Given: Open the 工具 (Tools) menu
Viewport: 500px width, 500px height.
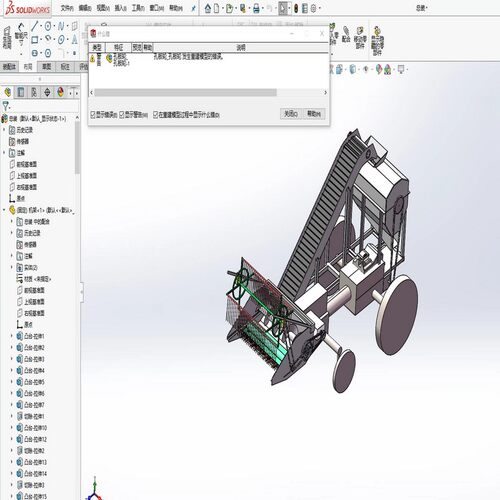Looking at the screenshot, I should coord(138,8).
